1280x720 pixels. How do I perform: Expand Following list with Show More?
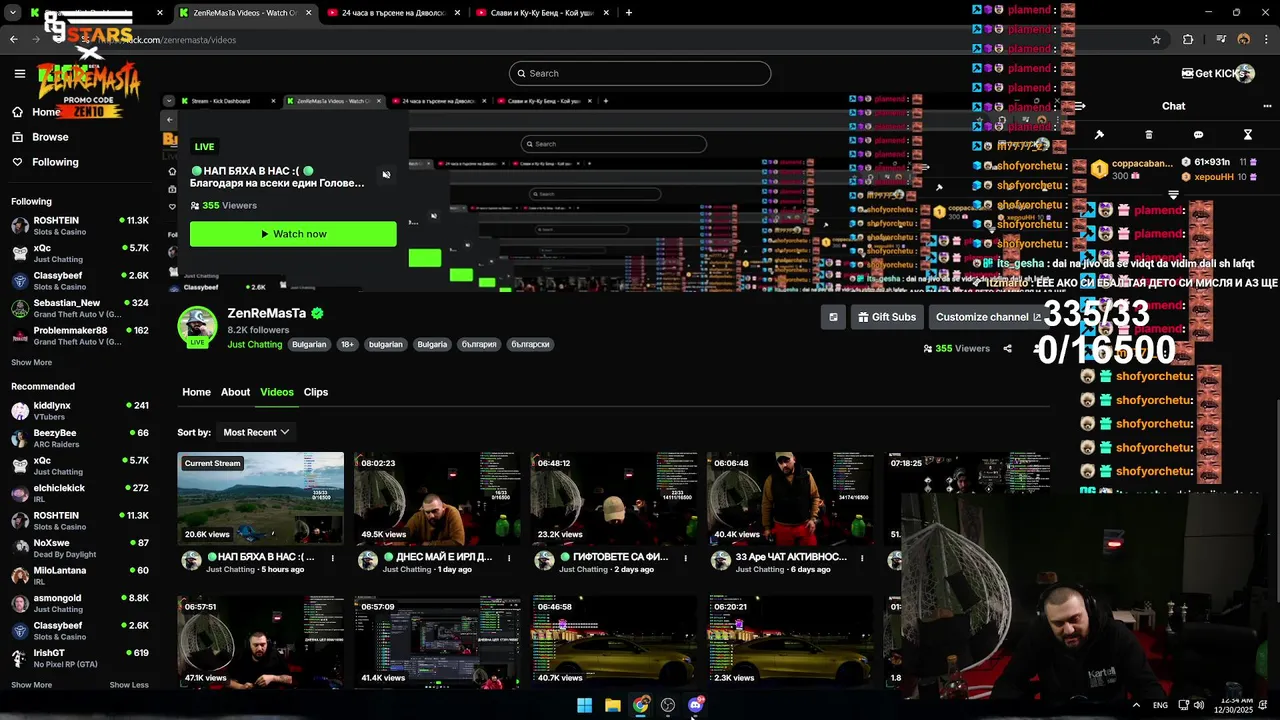32,363
